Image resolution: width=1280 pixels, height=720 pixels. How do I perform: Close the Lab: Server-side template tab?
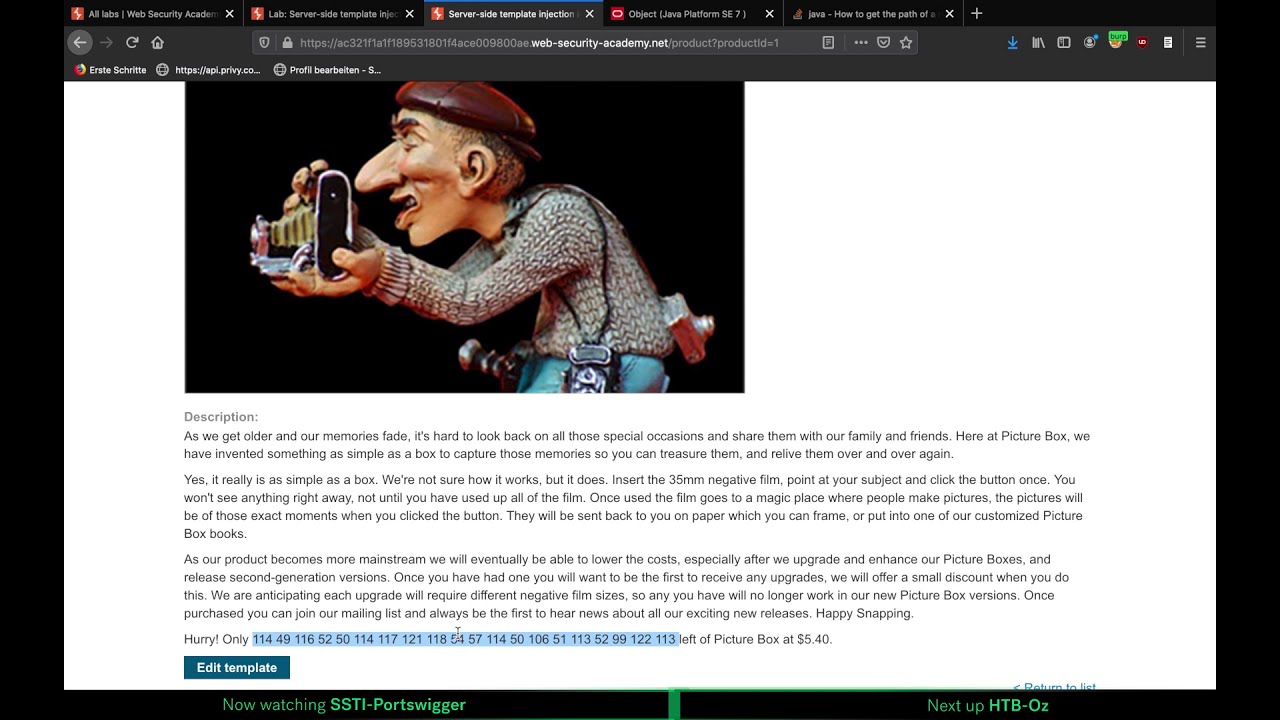tap(410, 14)
